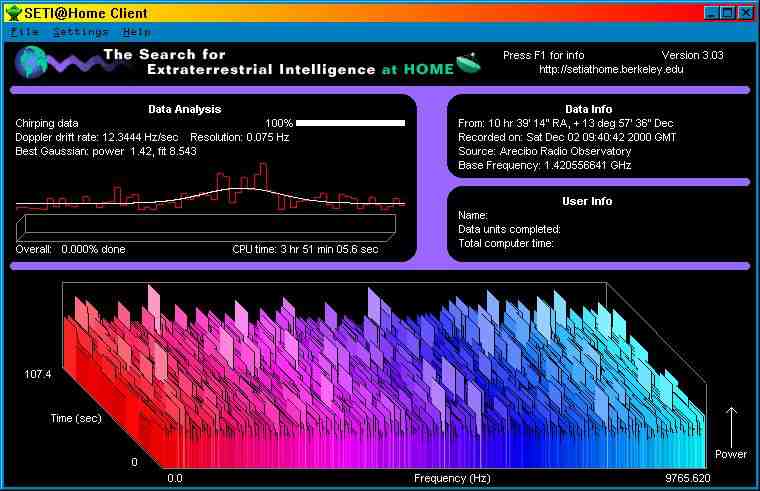Click 'Source: Arecibo Radio Observatory' text

point(544,151)
